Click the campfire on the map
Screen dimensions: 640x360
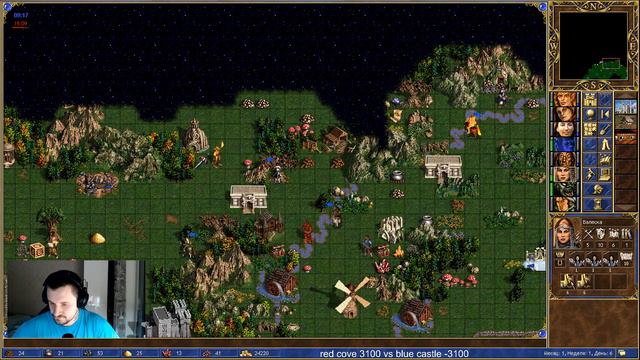click(398, 252)
